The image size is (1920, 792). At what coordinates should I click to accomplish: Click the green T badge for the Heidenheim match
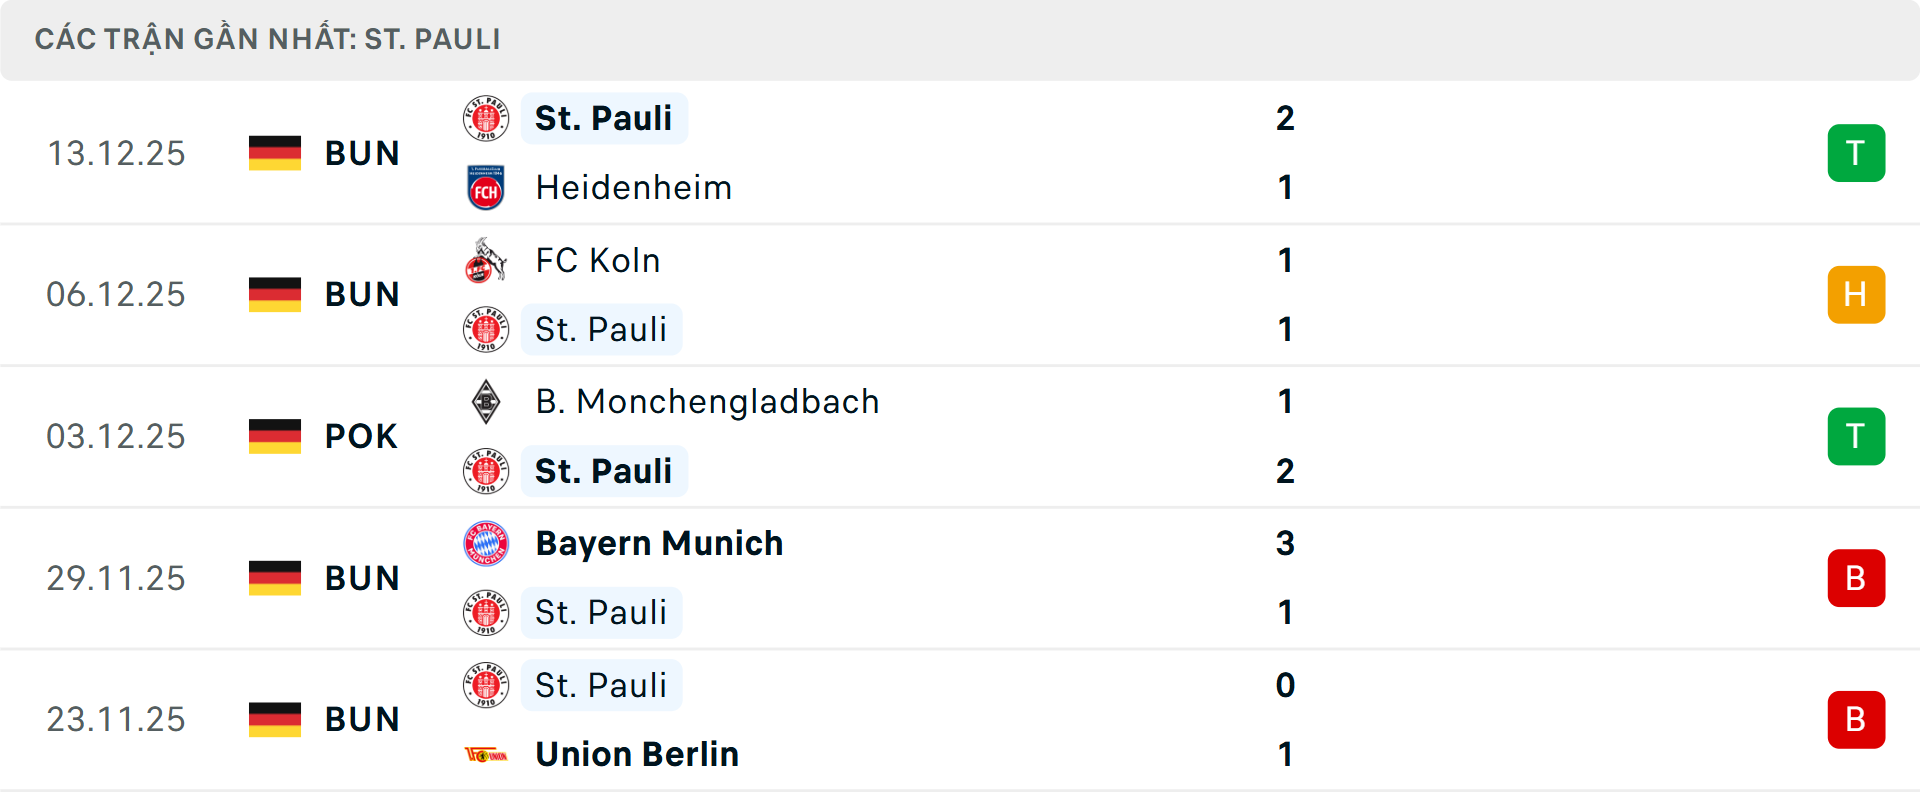(1856, 152)
